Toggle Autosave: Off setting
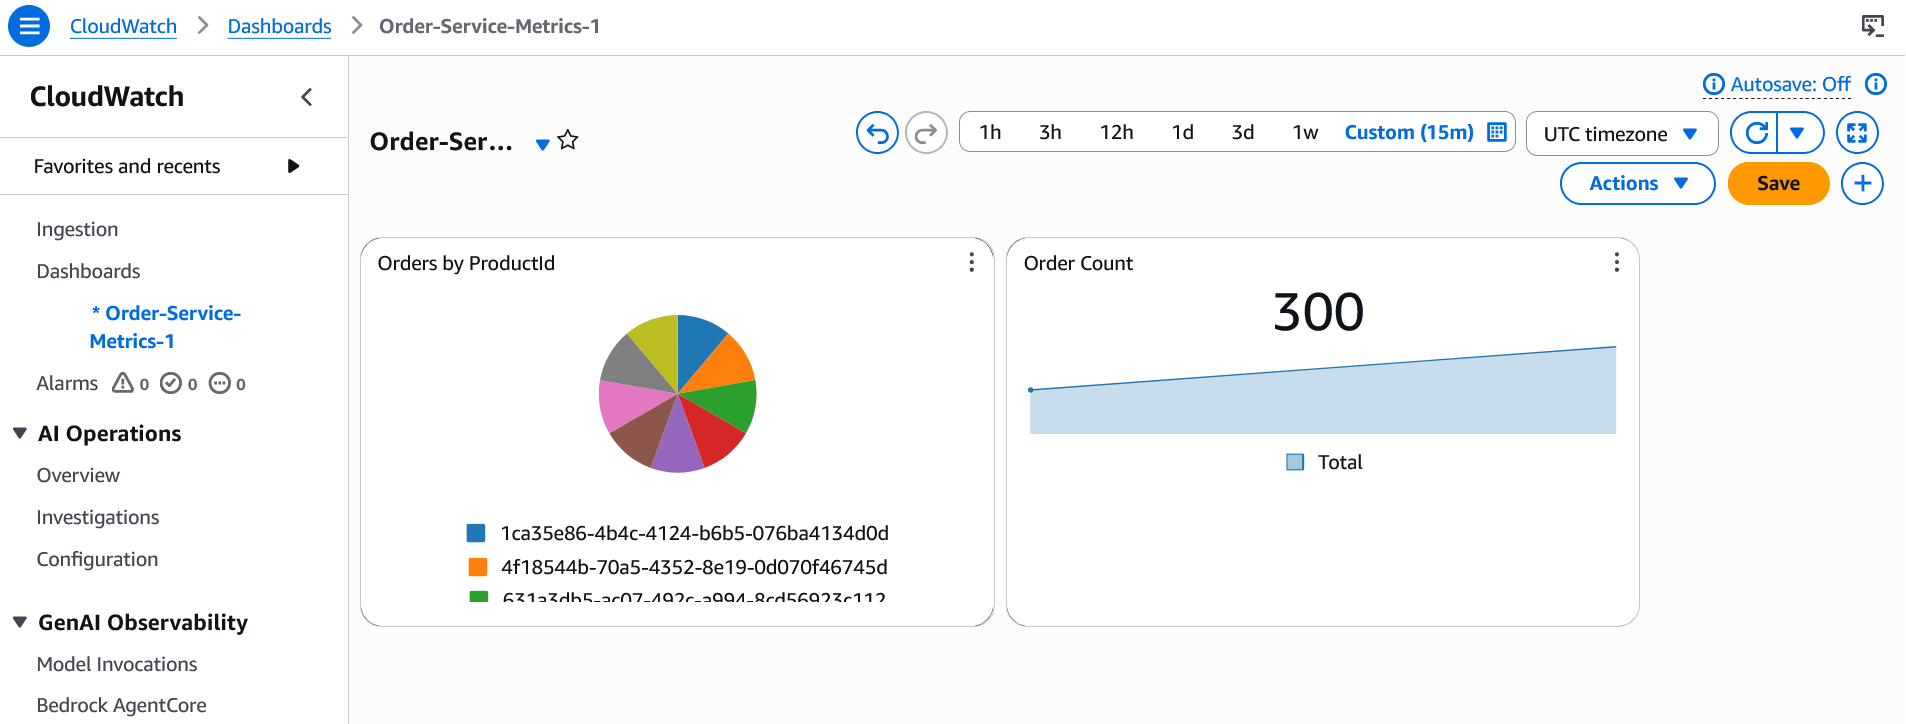This screenshot has height=724, width=1906. point(1790,85)
